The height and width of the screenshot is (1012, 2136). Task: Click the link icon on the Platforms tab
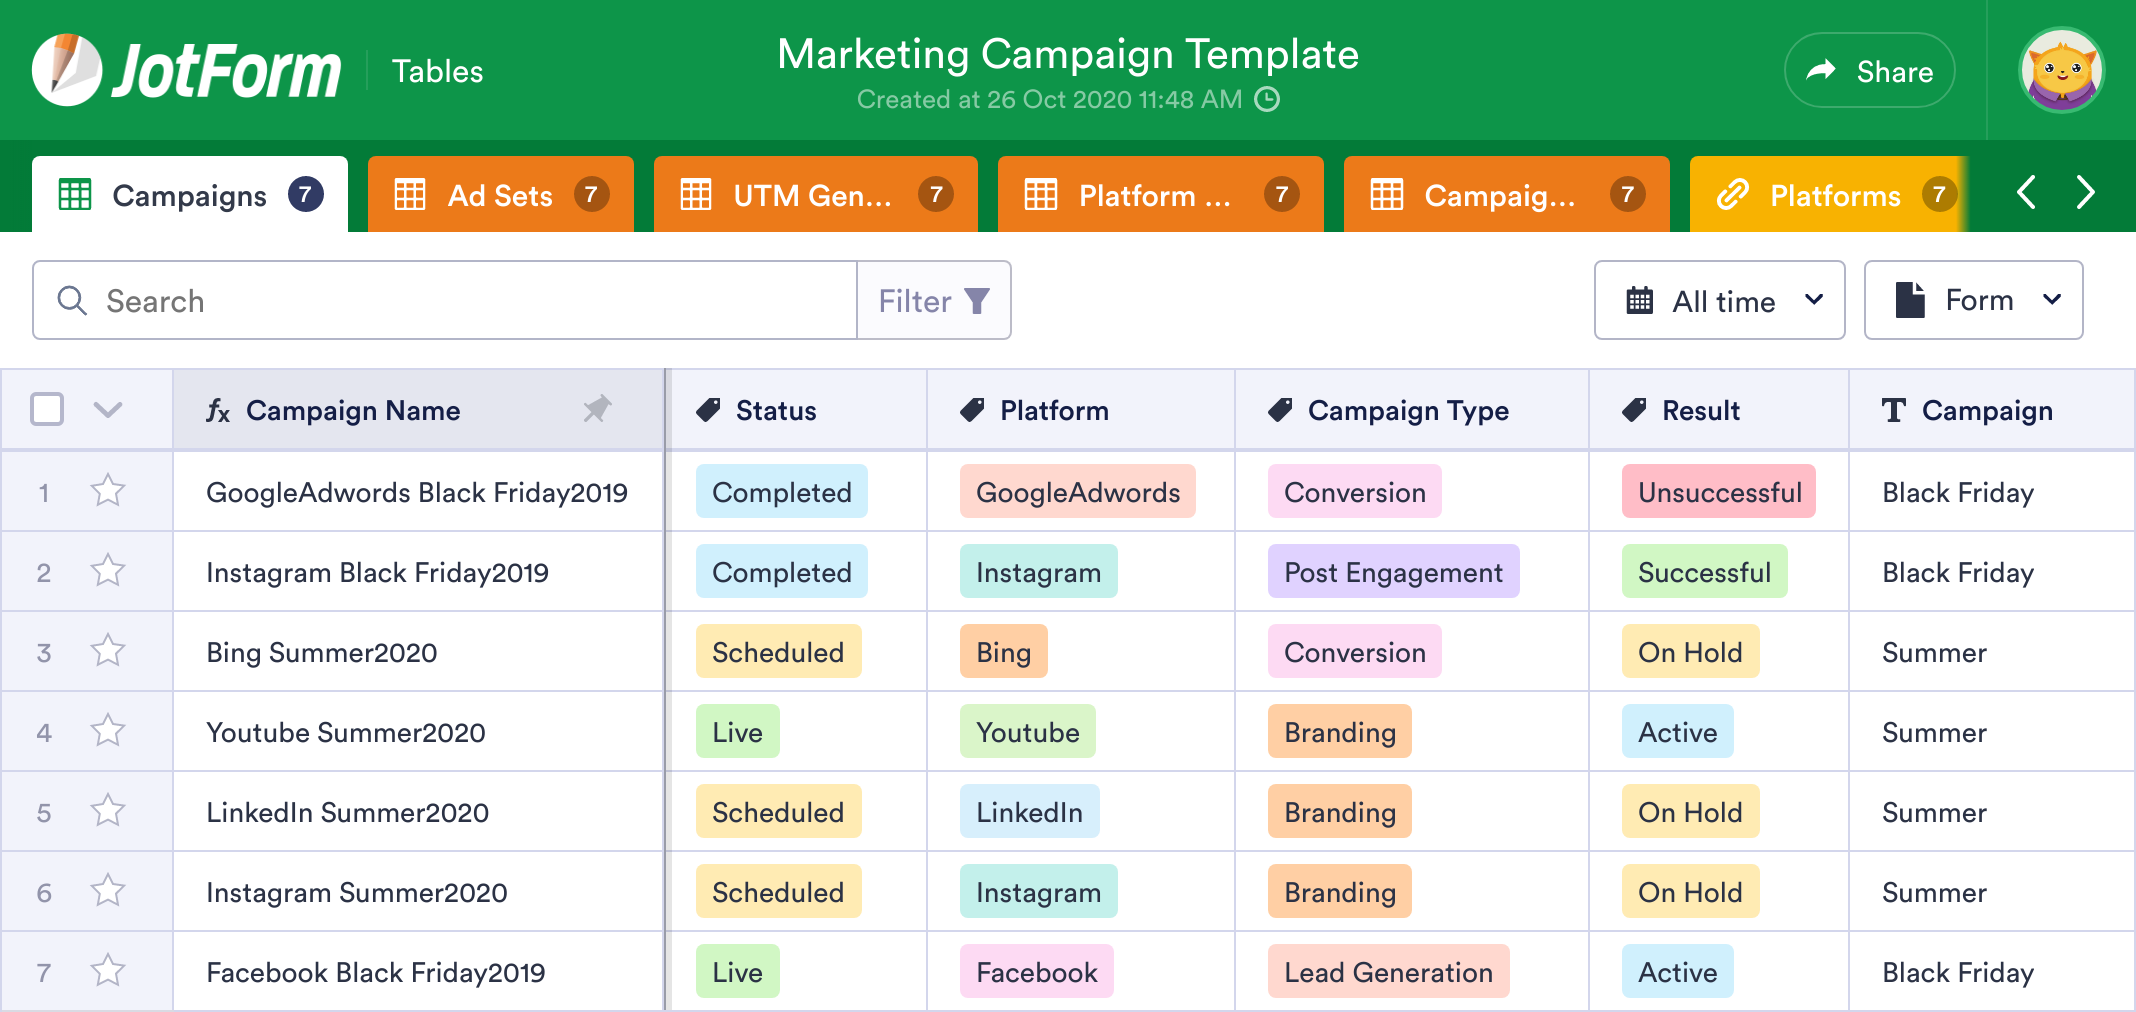coord(1731,194)
